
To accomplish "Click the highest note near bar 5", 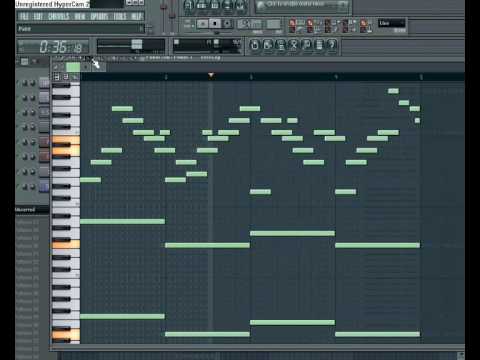I will (x=393, y=91).
